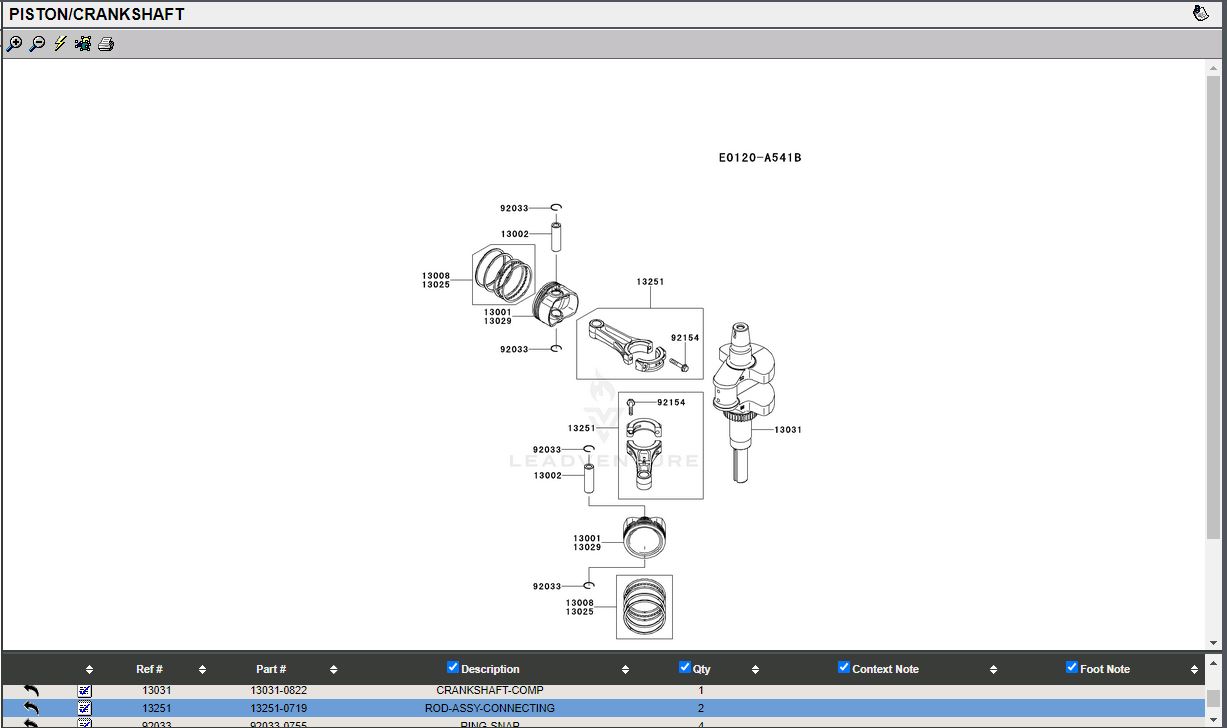Toggle the Foot Note column checkbox
Viewport: 1227px width, 728px height.
click(x=1072, y=667)
